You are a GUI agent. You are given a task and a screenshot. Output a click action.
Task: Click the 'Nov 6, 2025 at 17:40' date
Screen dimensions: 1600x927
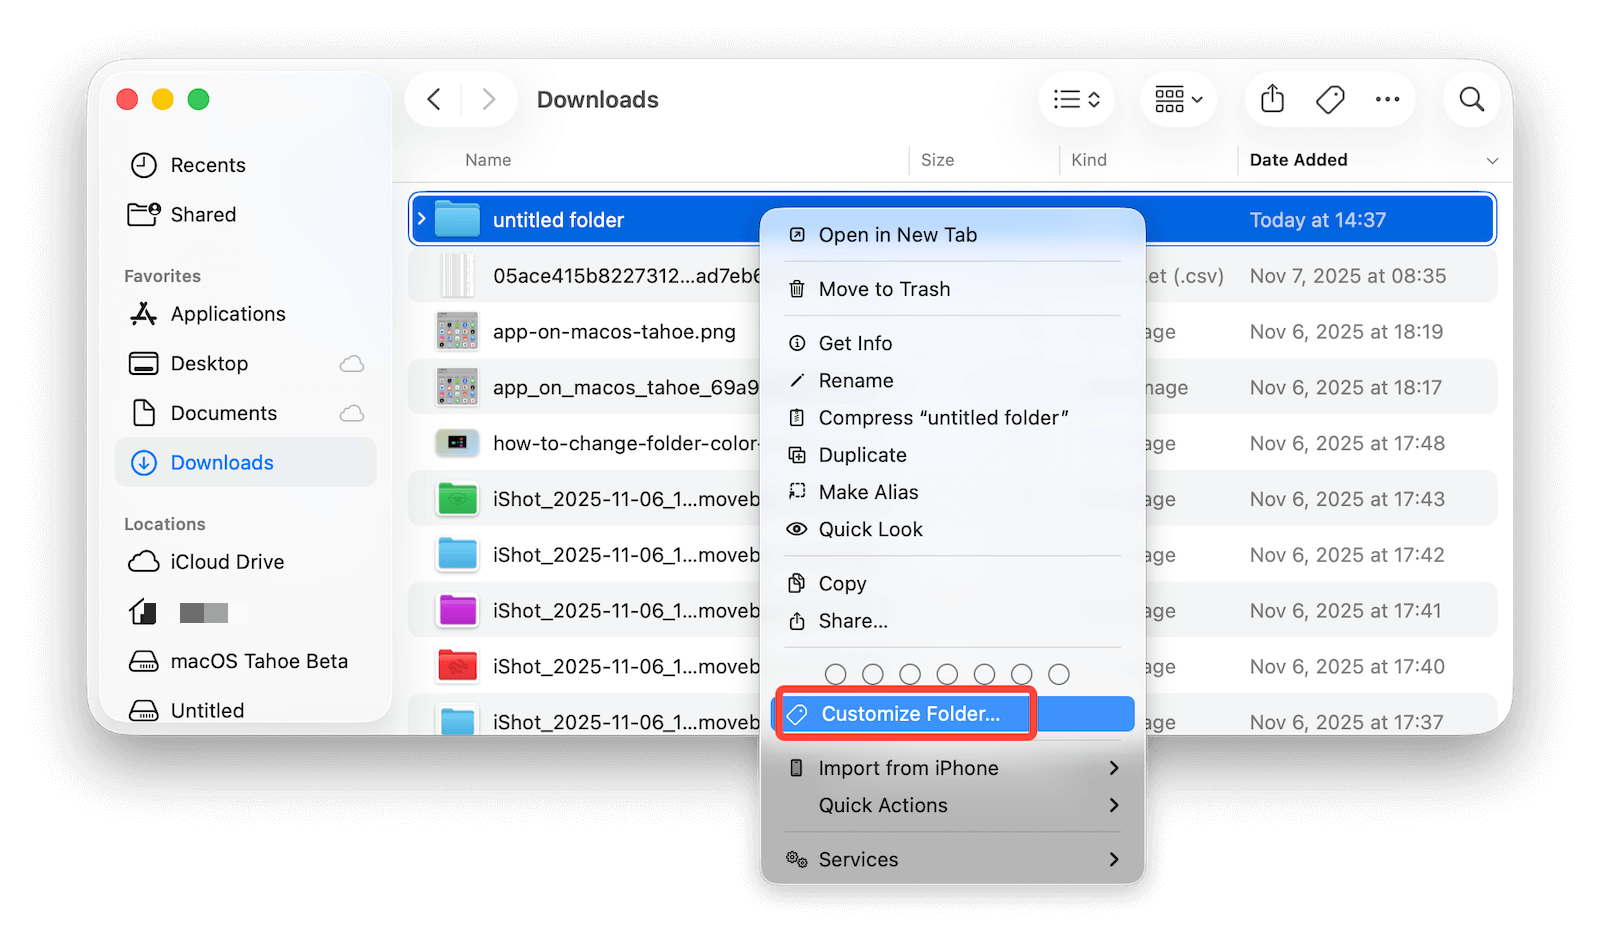pyautogui.click(x=1347, y=666)
